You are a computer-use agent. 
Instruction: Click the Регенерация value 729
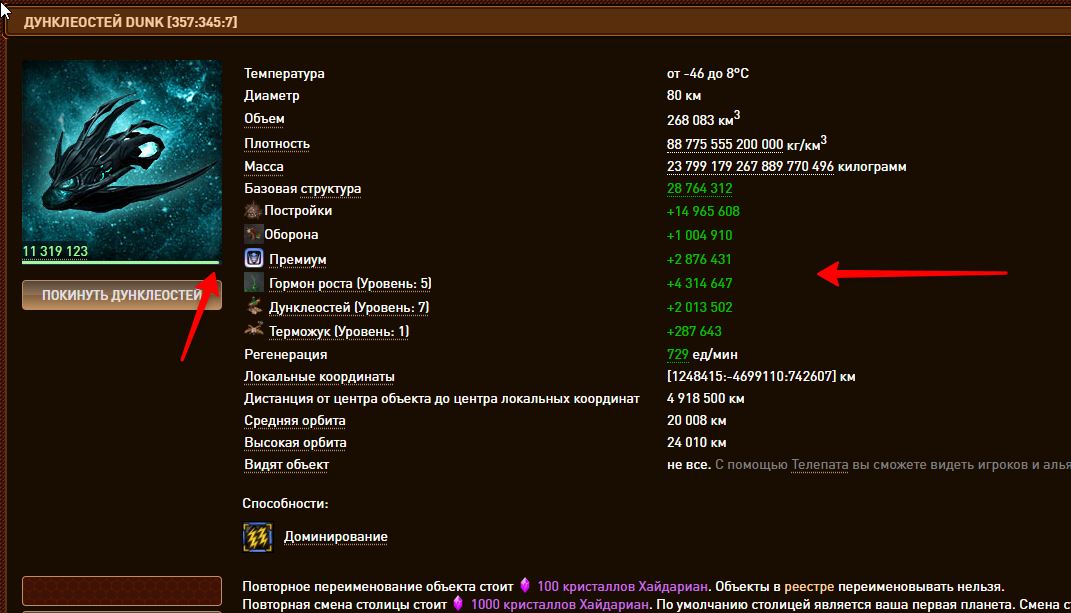(677, 354)
